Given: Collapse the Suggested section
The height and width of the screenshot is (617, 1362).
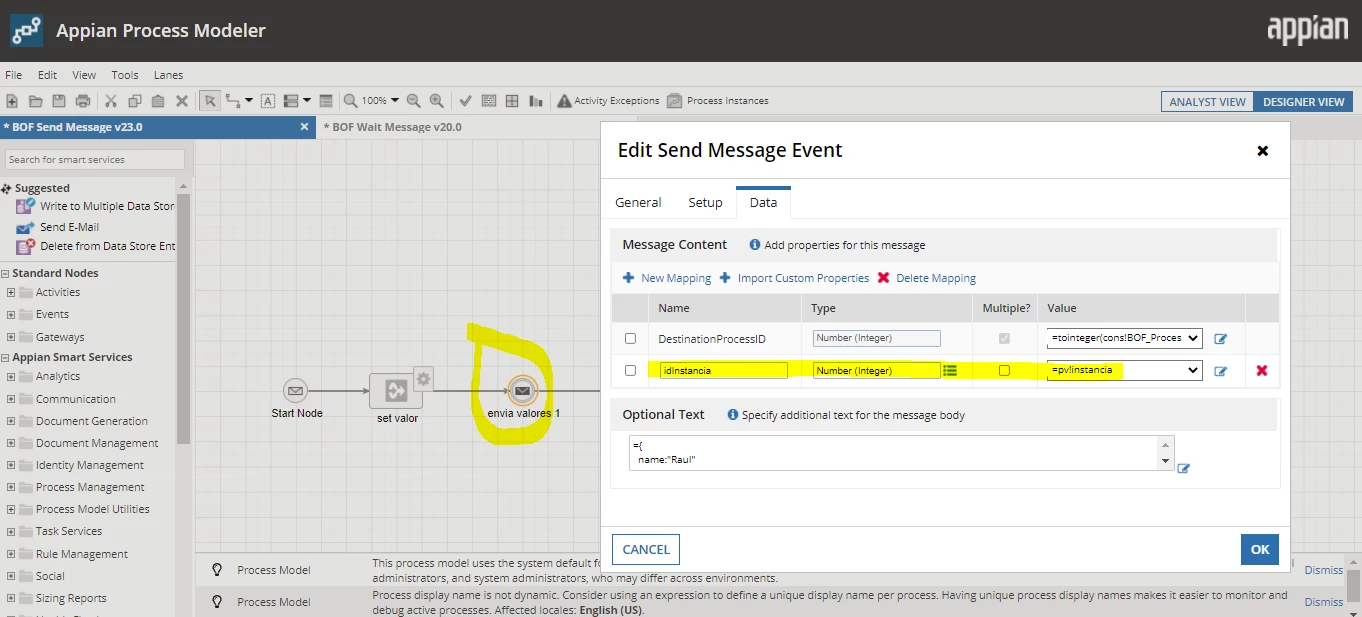Looking at the screenshot, I should 6,188.
